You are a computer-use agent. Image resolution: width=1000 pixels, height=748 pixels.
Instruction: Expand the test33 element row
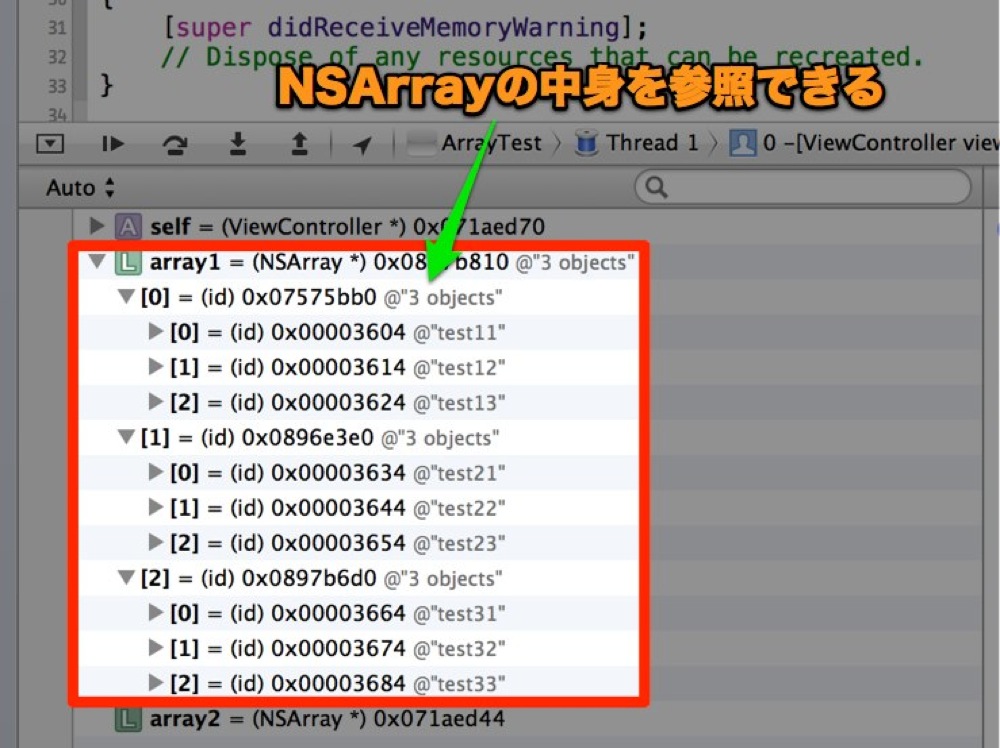coord(156,682)
